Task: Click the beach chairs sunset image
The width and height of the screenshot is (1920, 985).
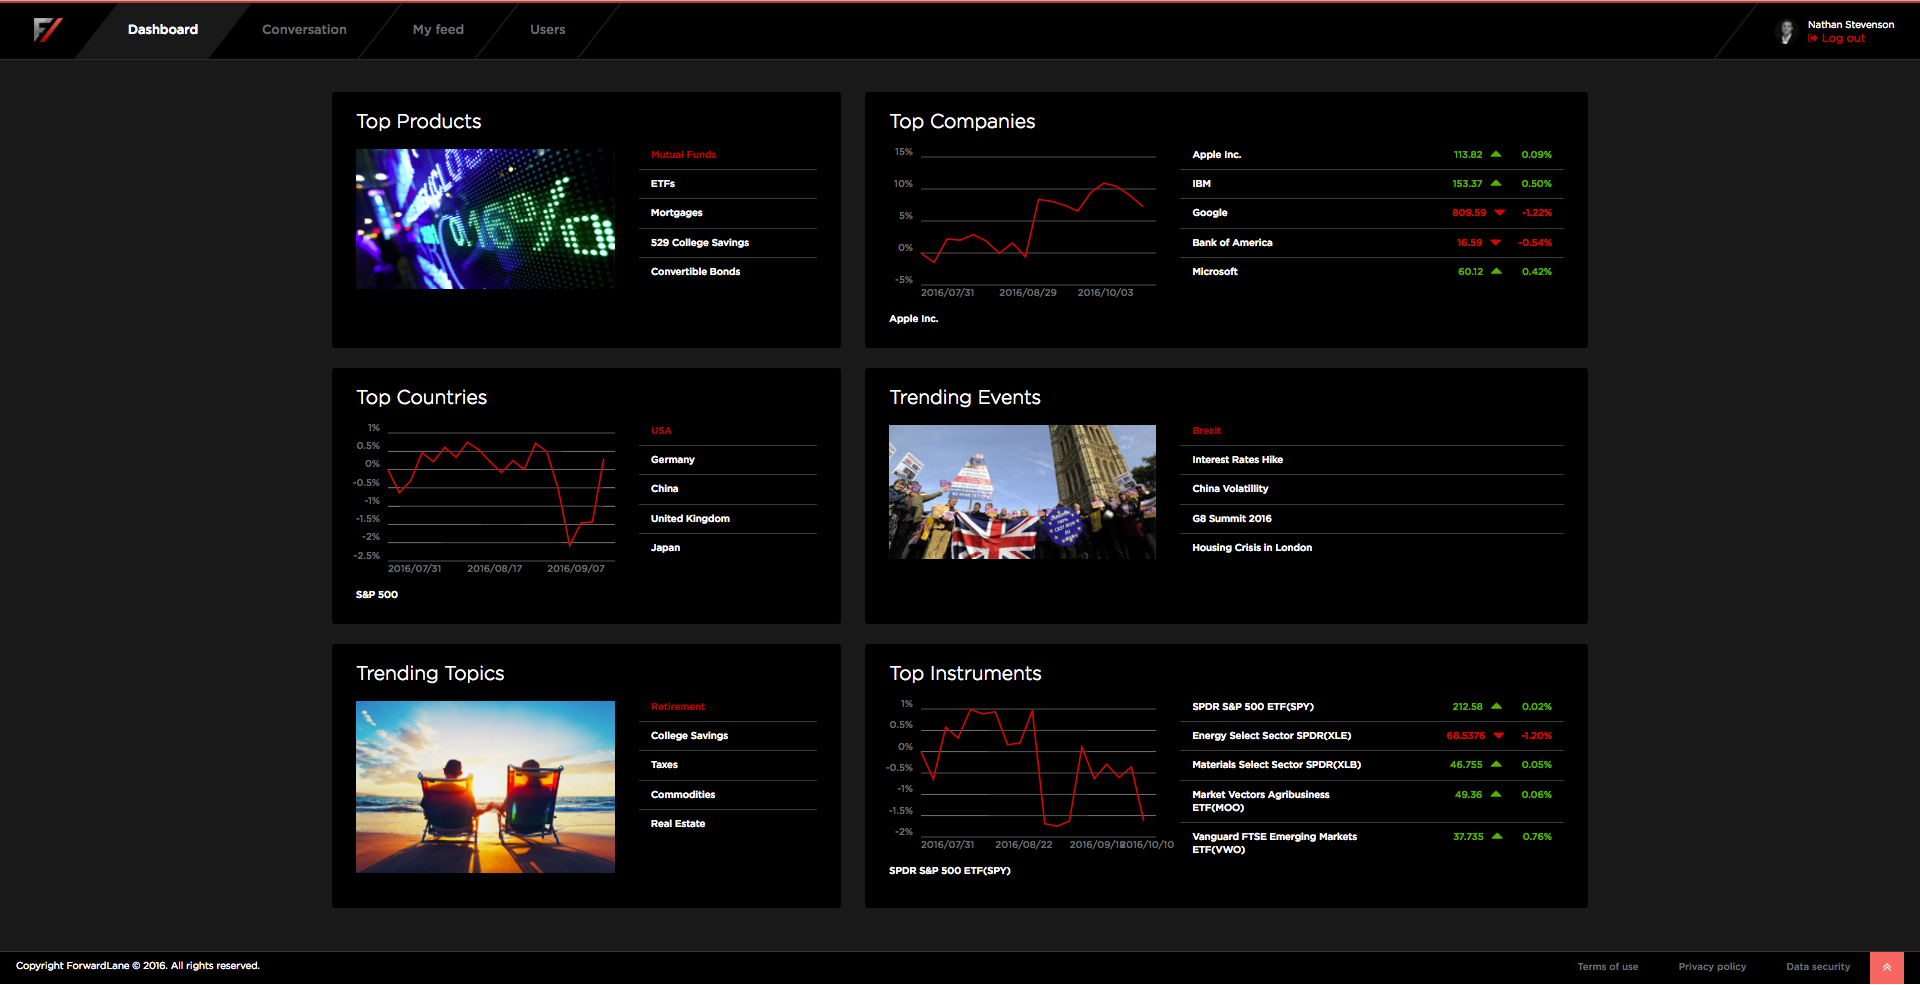Action: point(485,787)
